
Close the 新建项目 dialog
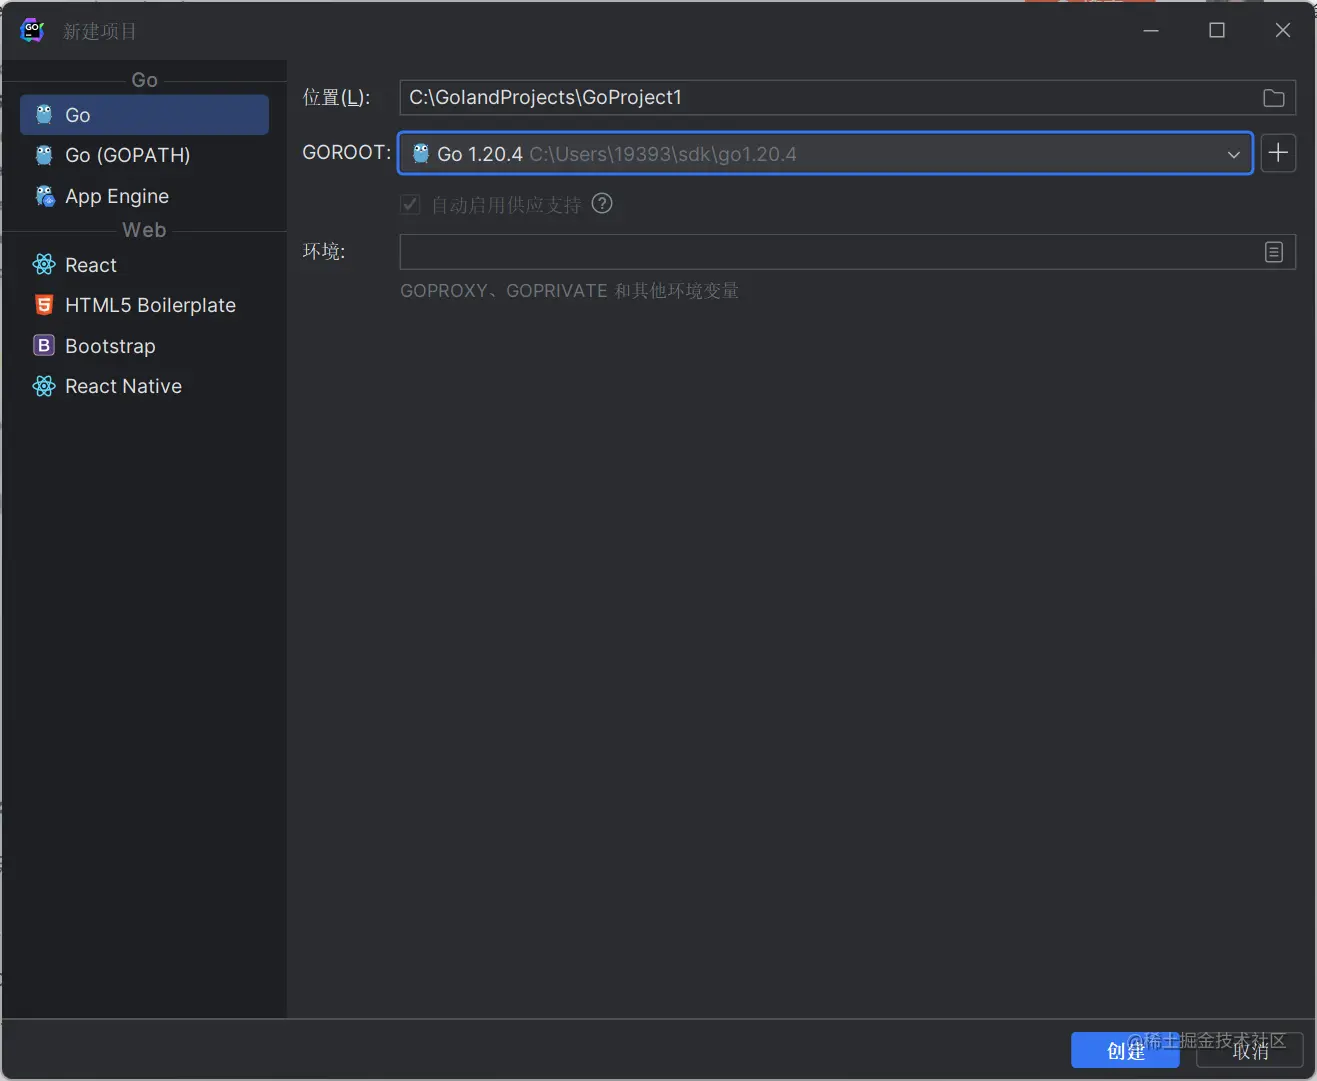tap(1283, 30)
